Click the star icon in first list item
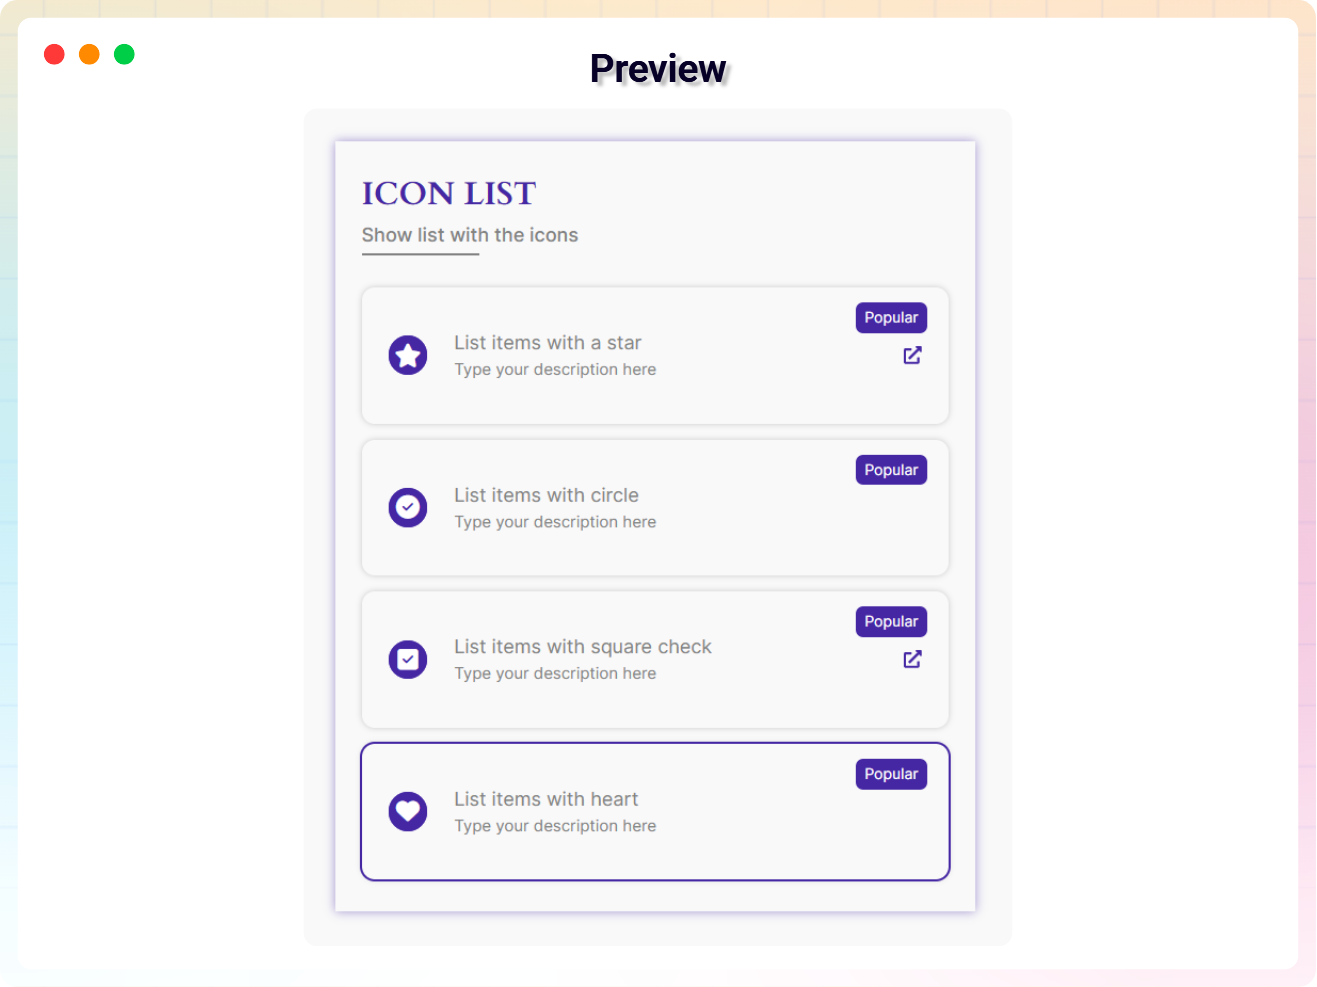 408,355
